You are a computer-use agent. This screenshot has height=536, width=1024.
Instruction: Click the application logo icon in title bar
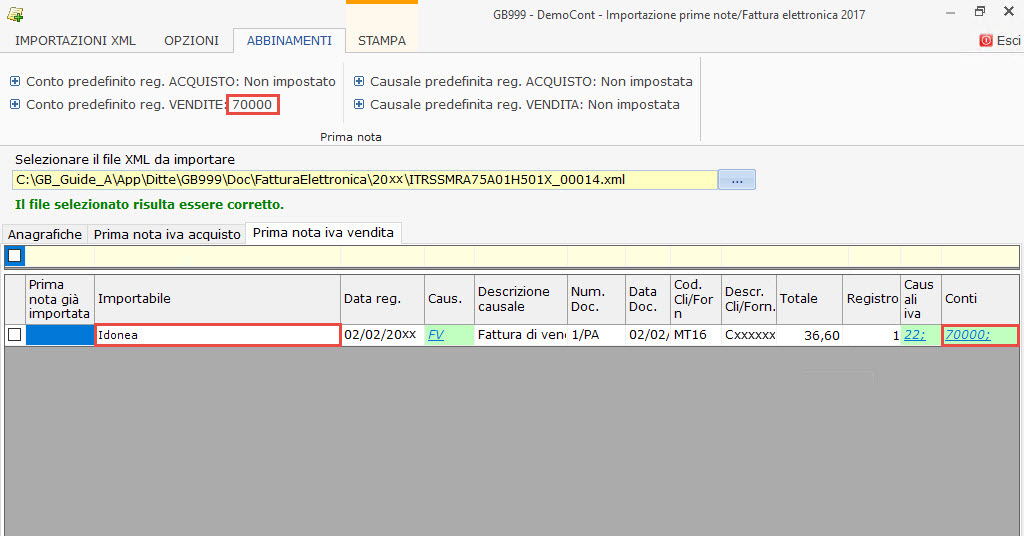(15, 14)
